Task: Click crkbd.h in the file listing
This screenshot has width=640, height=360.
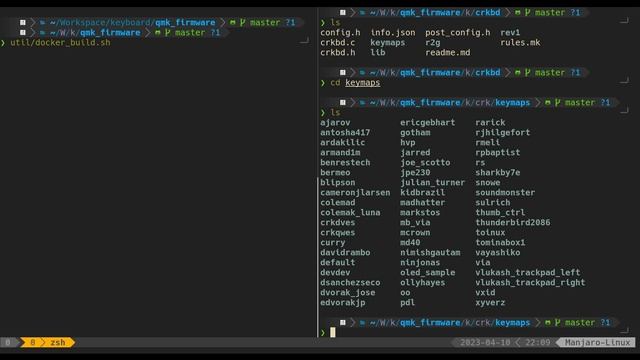Action: tap(338, 53)
